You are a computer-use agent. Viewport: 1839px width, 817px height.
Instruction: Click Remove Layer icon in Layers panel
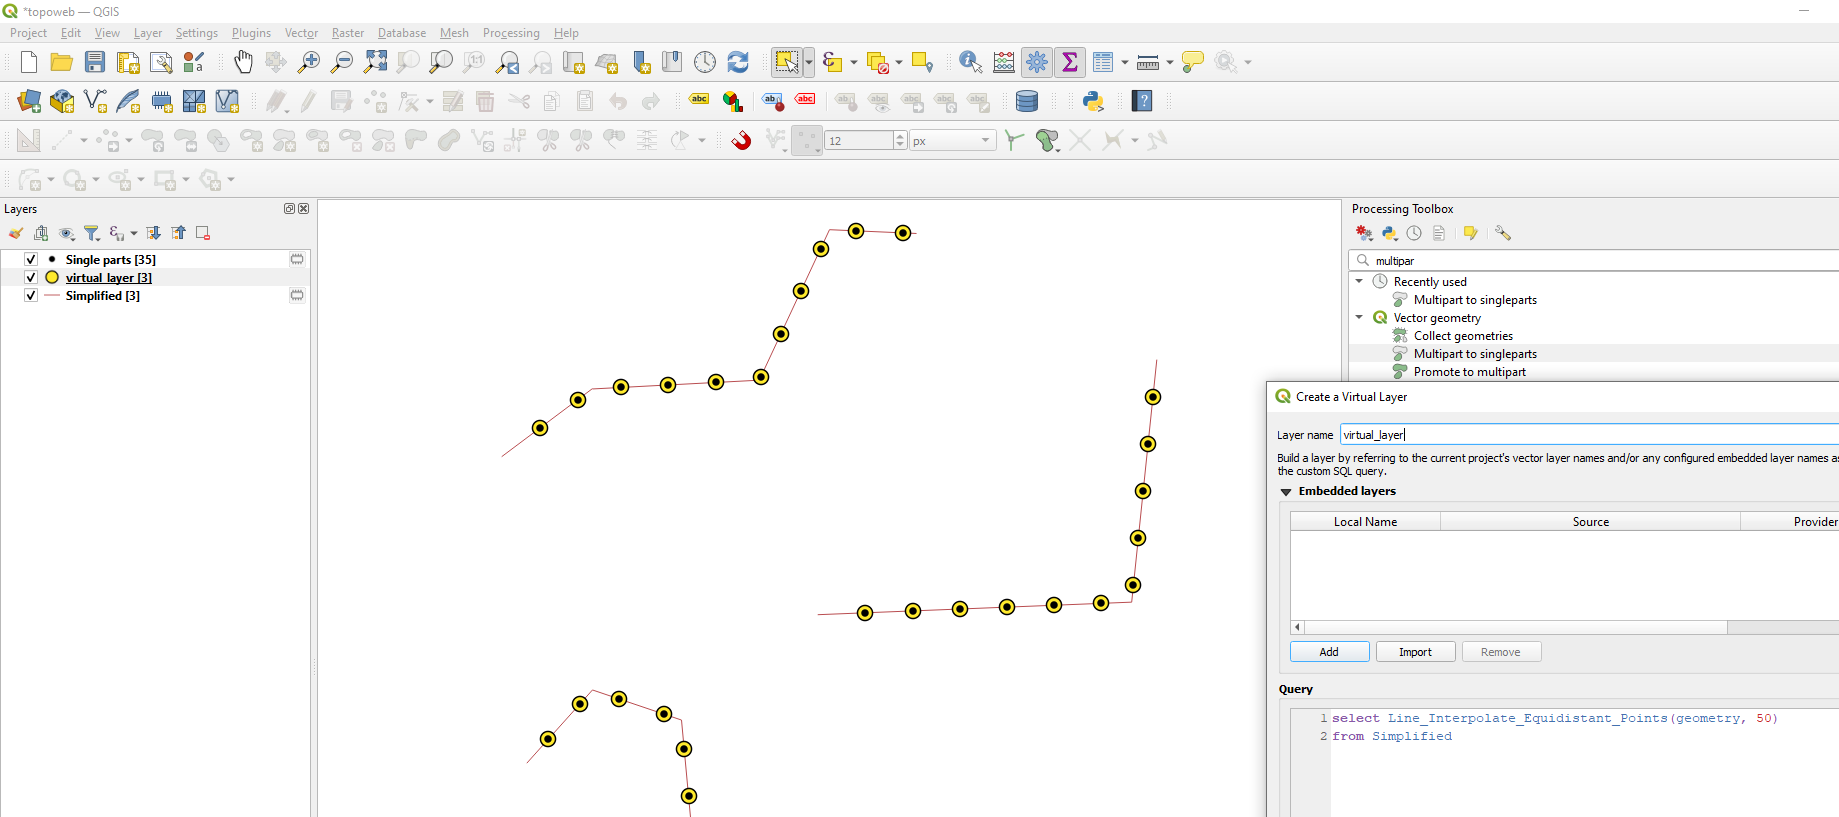(203, 233)
